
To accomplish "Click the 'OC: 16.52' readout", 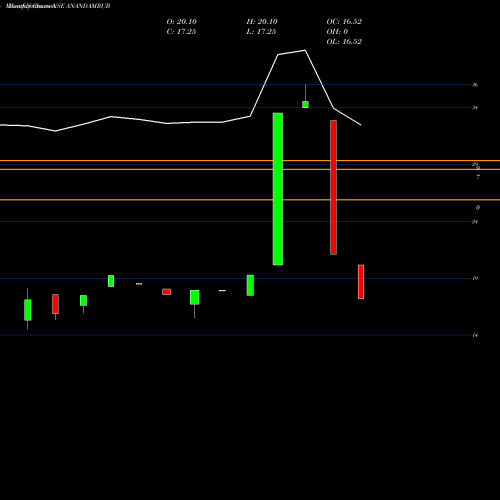I will [344, 22].
